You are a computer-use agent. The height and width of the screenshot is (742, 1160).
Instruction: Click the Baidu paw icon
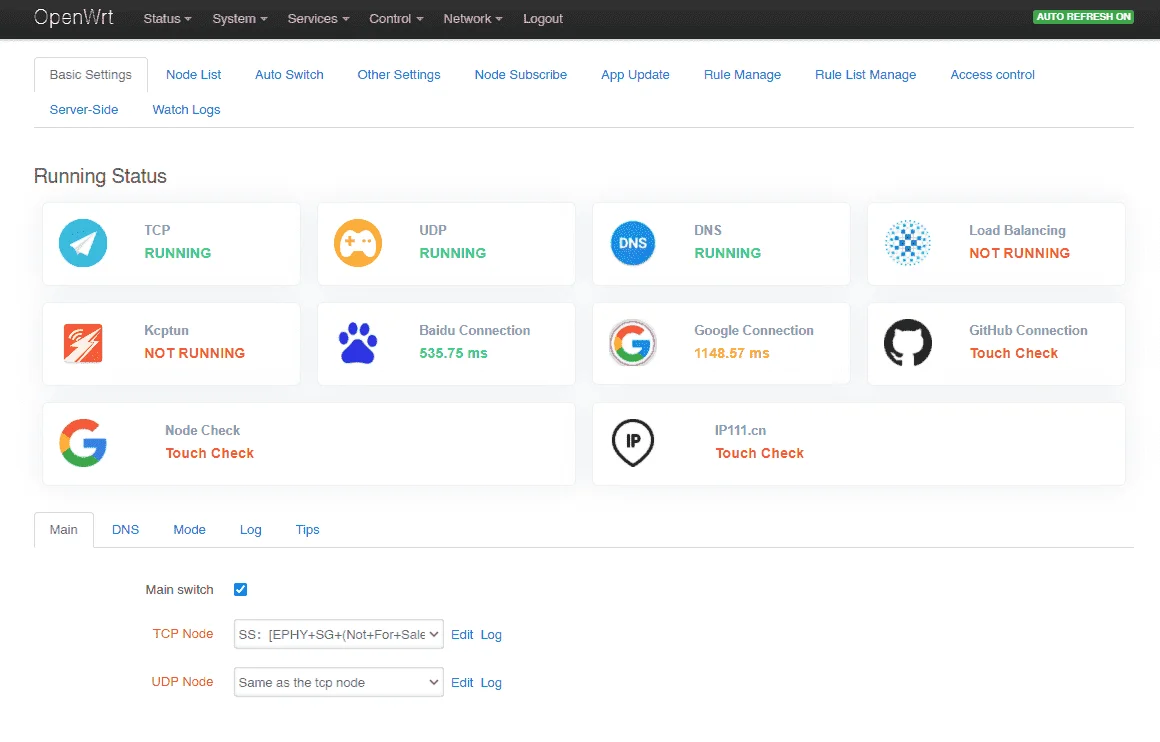click(358, 343)
